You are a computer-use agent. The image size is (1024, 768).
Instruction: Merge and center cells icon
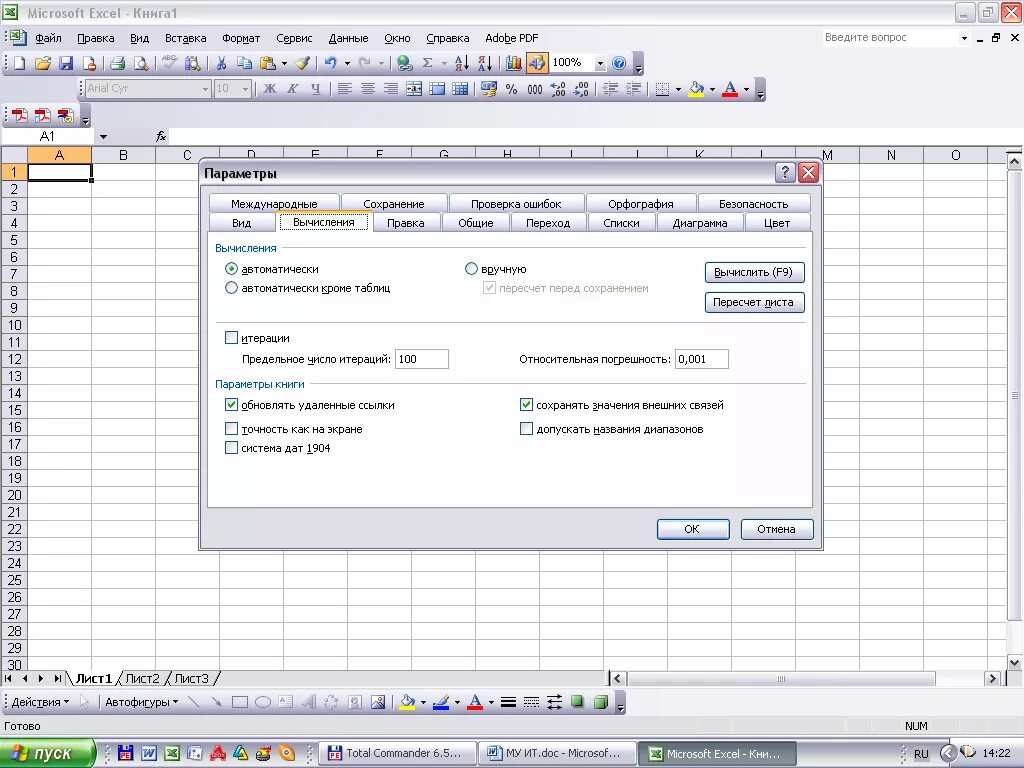tap(414, 89)
